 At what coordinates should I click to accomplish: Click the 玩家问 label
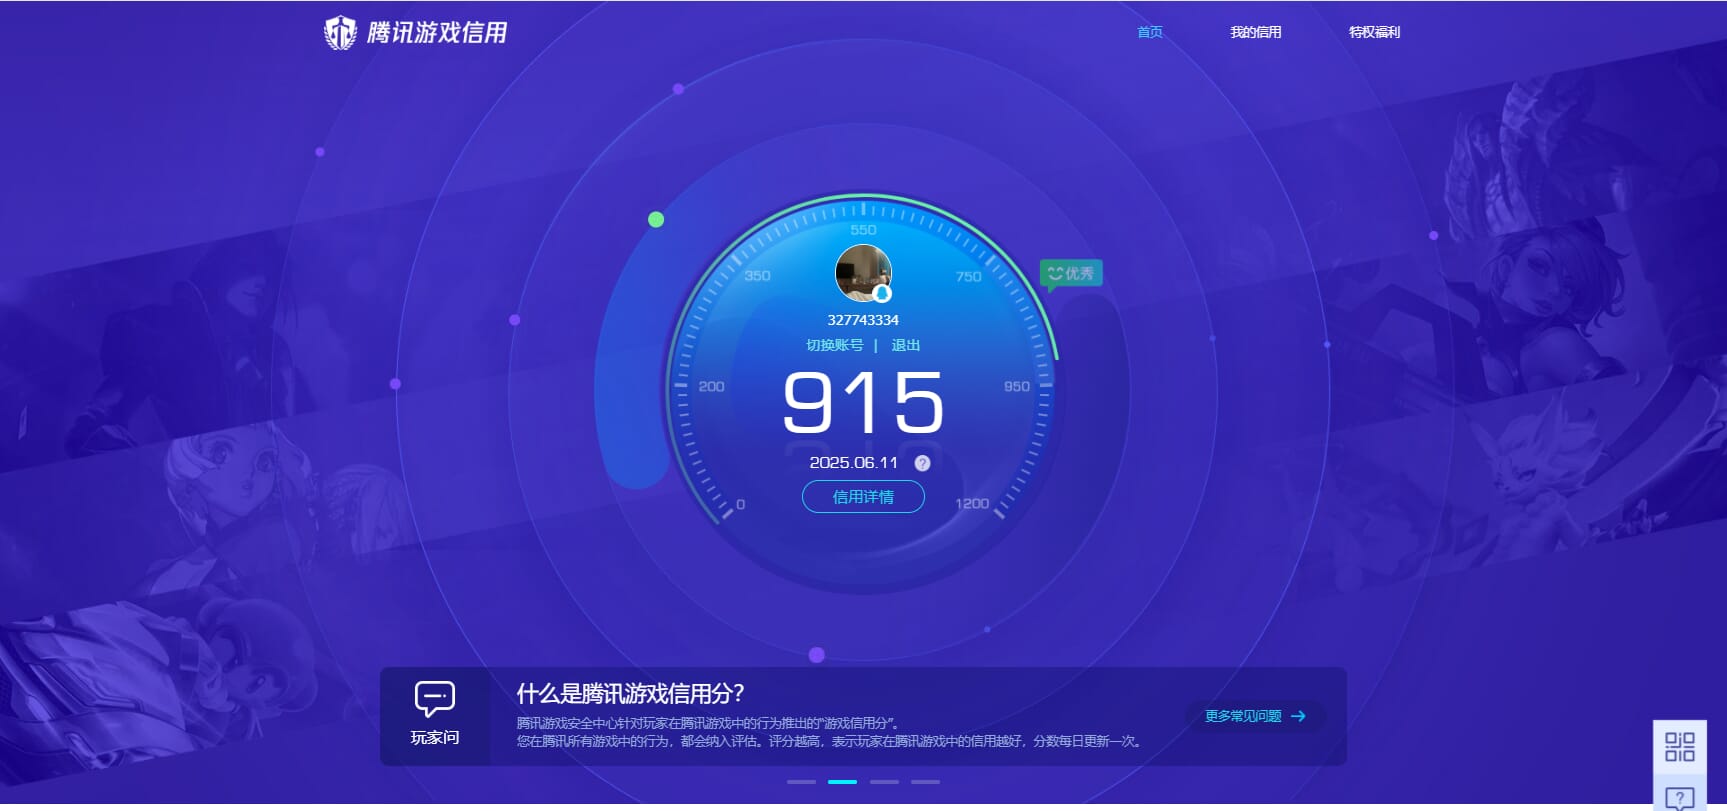click(435, 738)
